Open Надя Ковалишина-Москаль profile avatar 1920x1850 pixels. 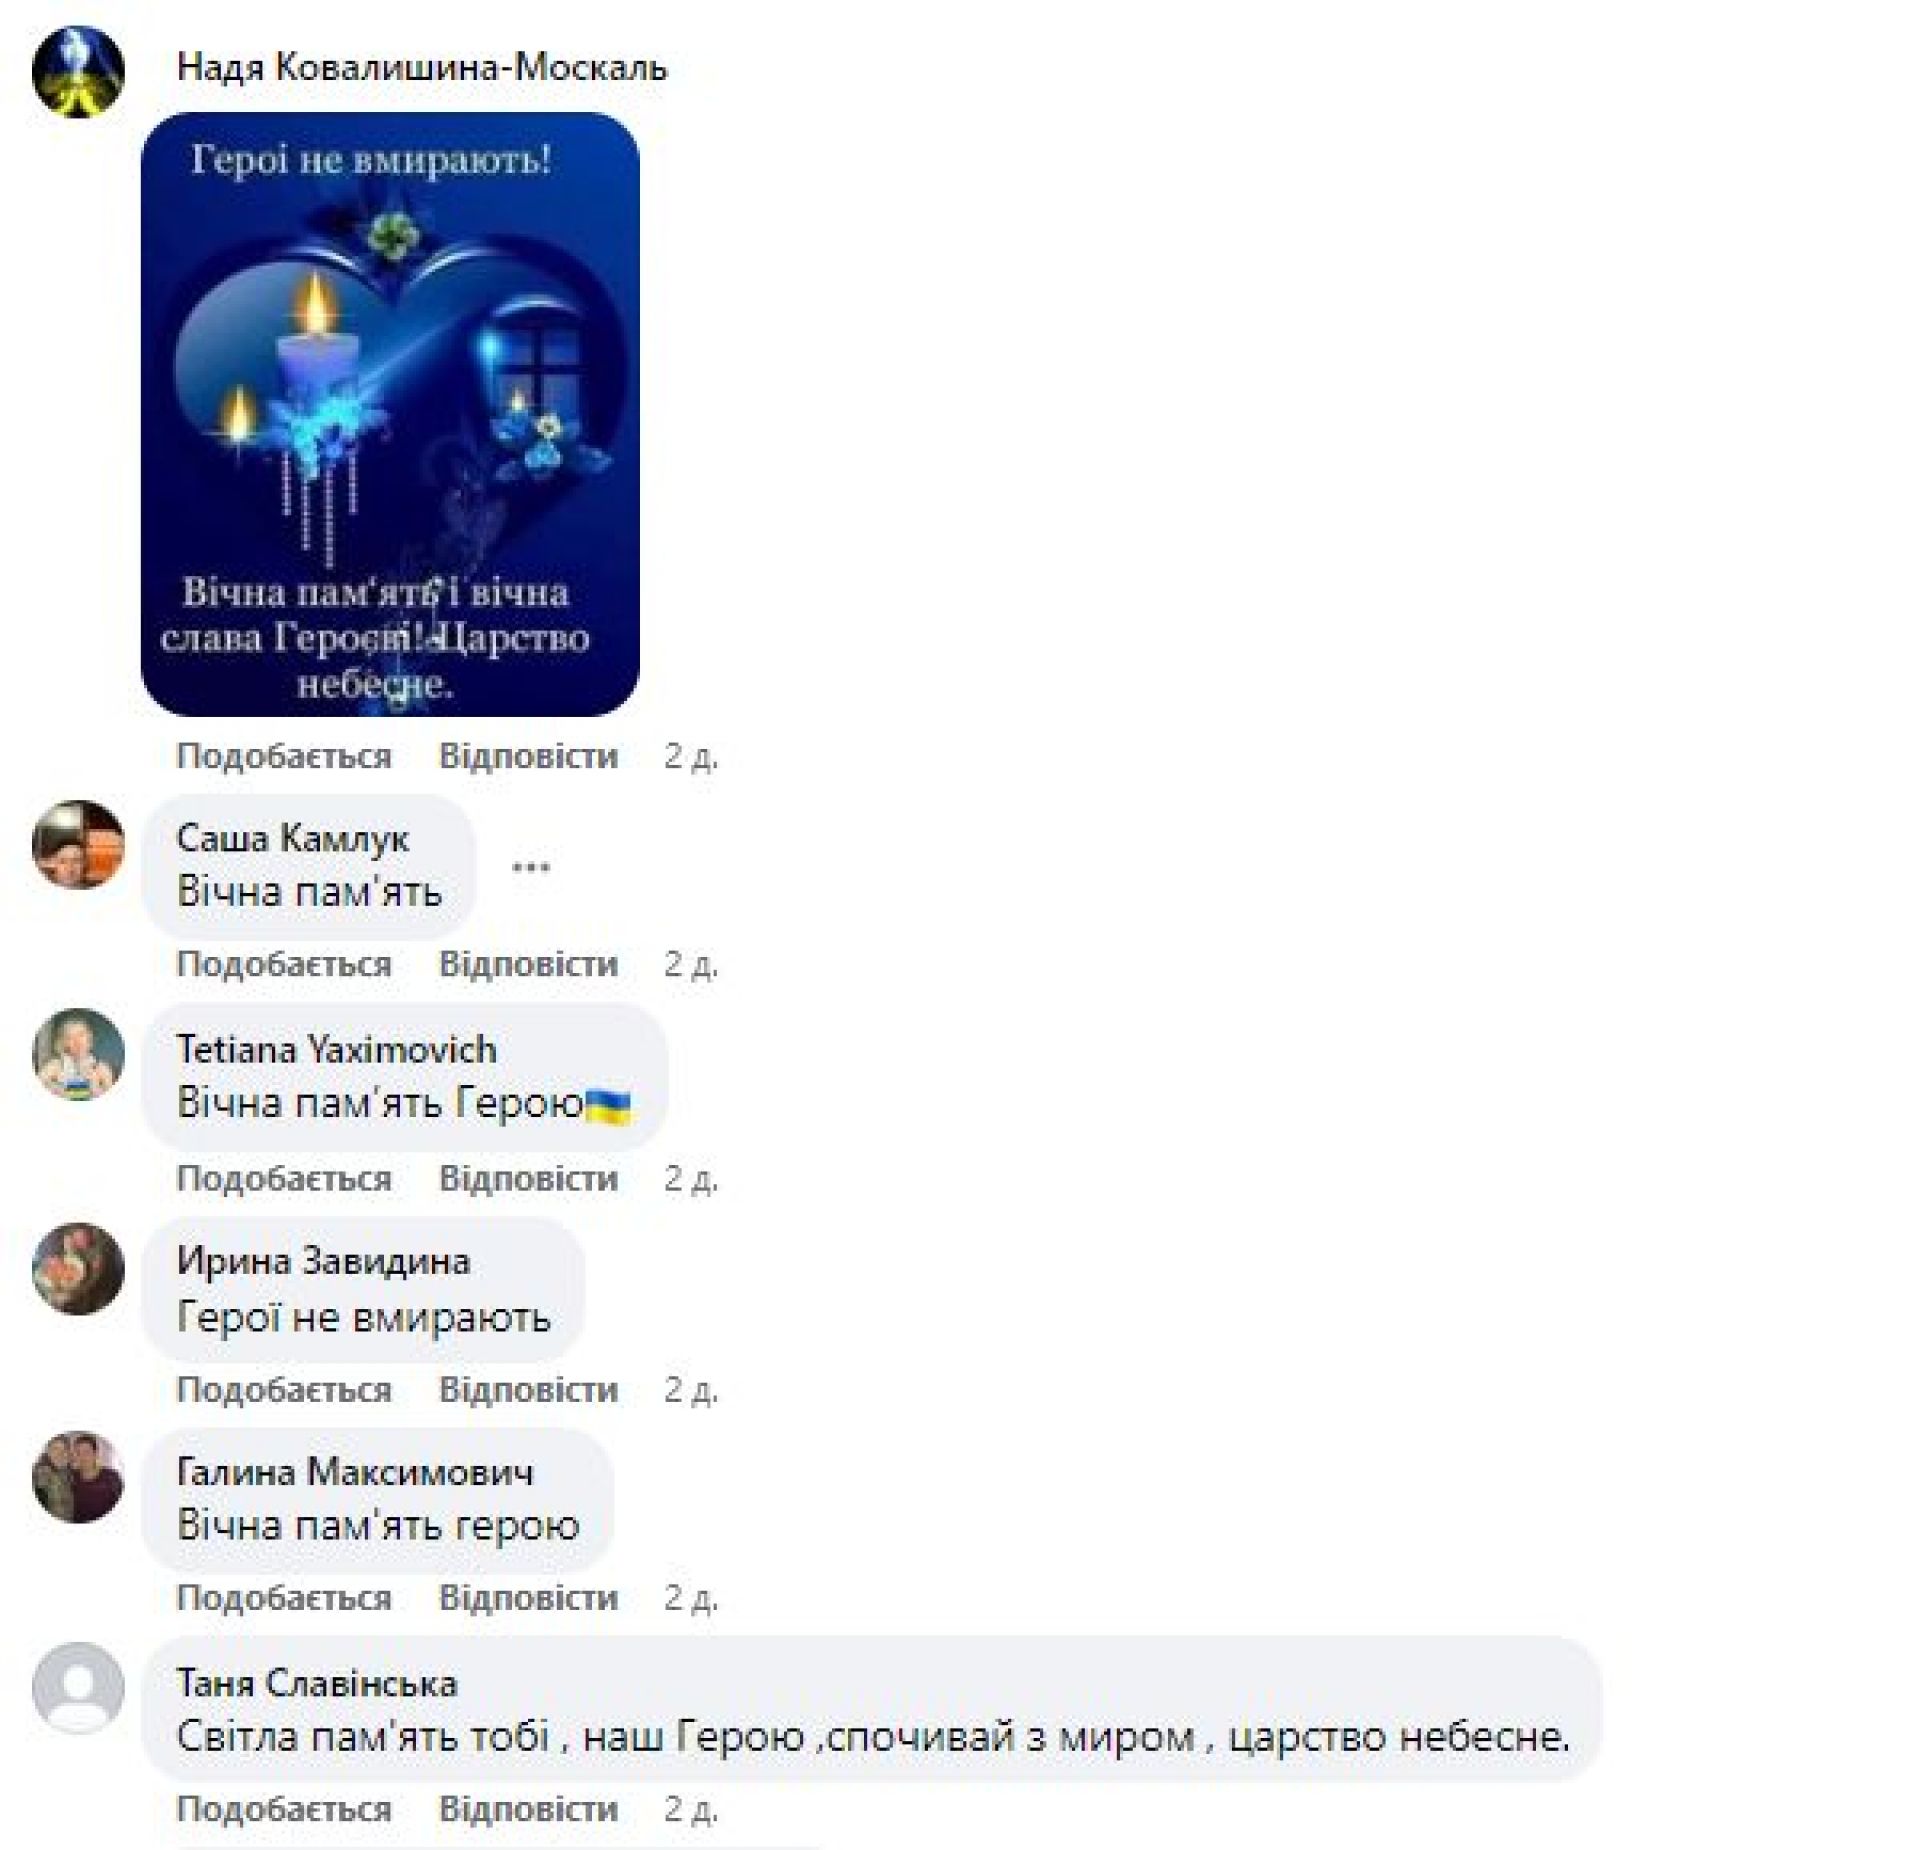[78, 72]
